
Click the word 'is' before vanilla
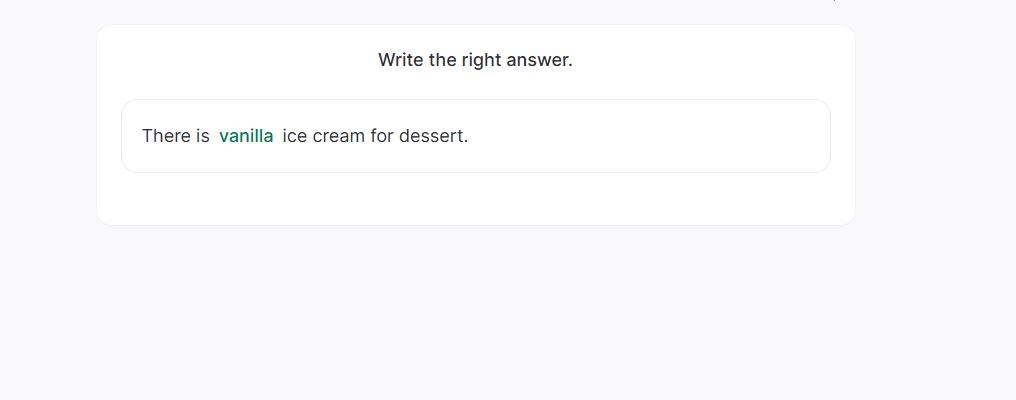coord(203,136)
